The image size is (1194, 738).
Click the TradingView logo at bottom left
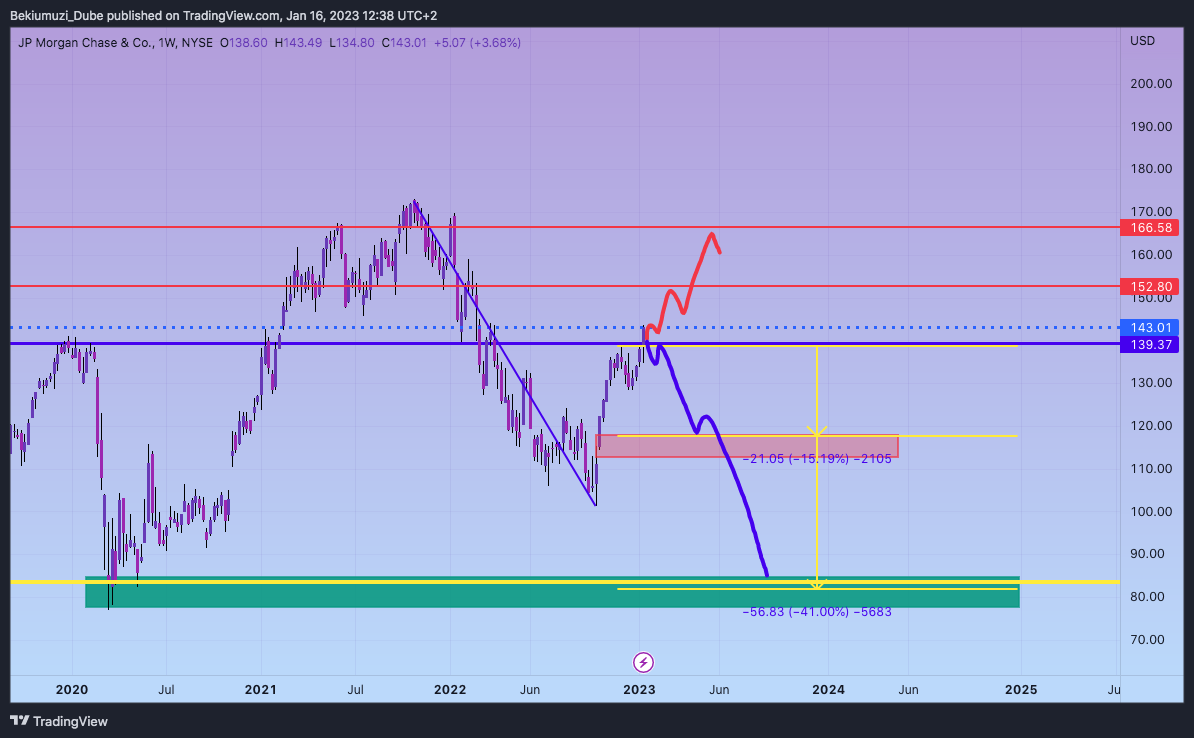(59, 721)
